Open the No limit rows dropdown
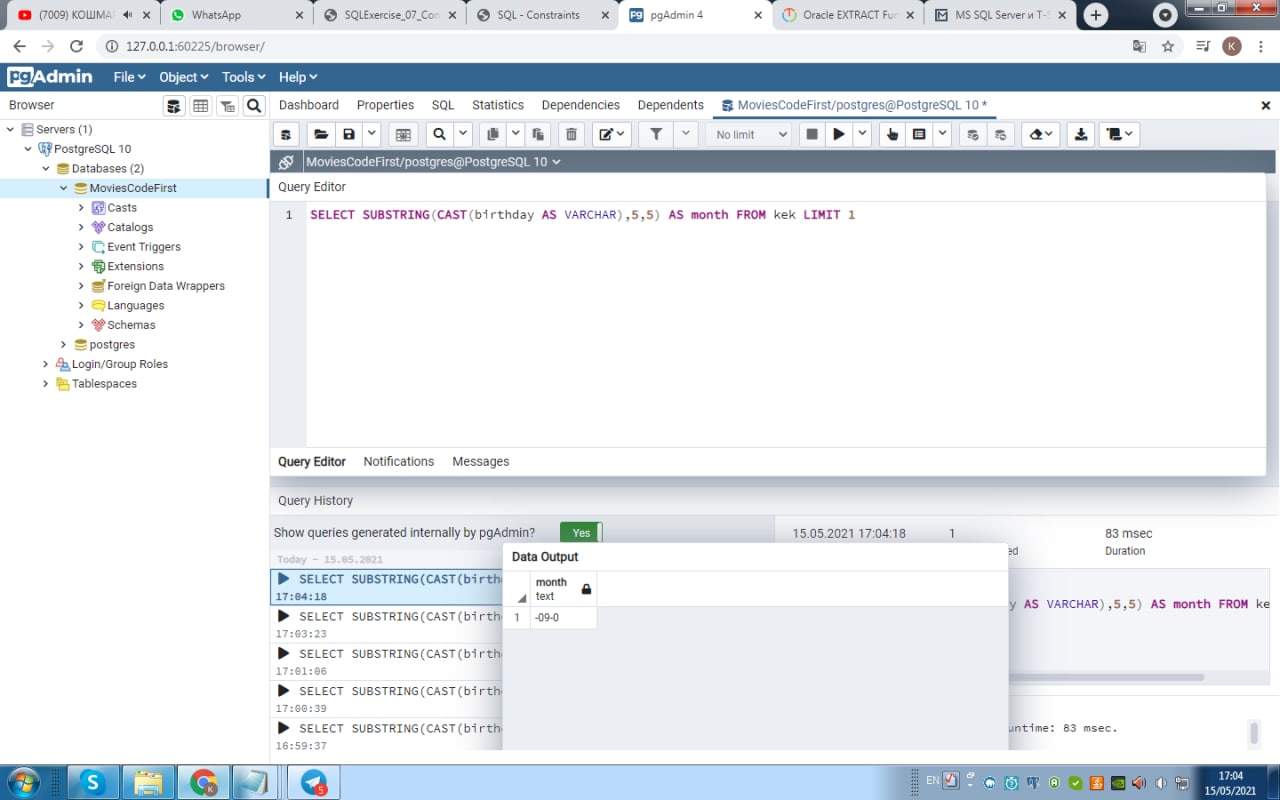 click(751, 134)
